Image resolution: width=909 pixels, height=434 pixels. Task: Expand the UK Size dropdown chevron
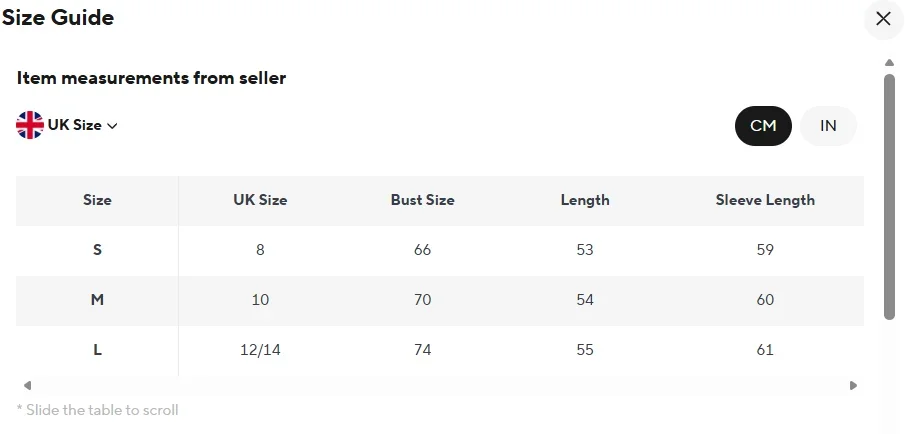click(113, 126)
